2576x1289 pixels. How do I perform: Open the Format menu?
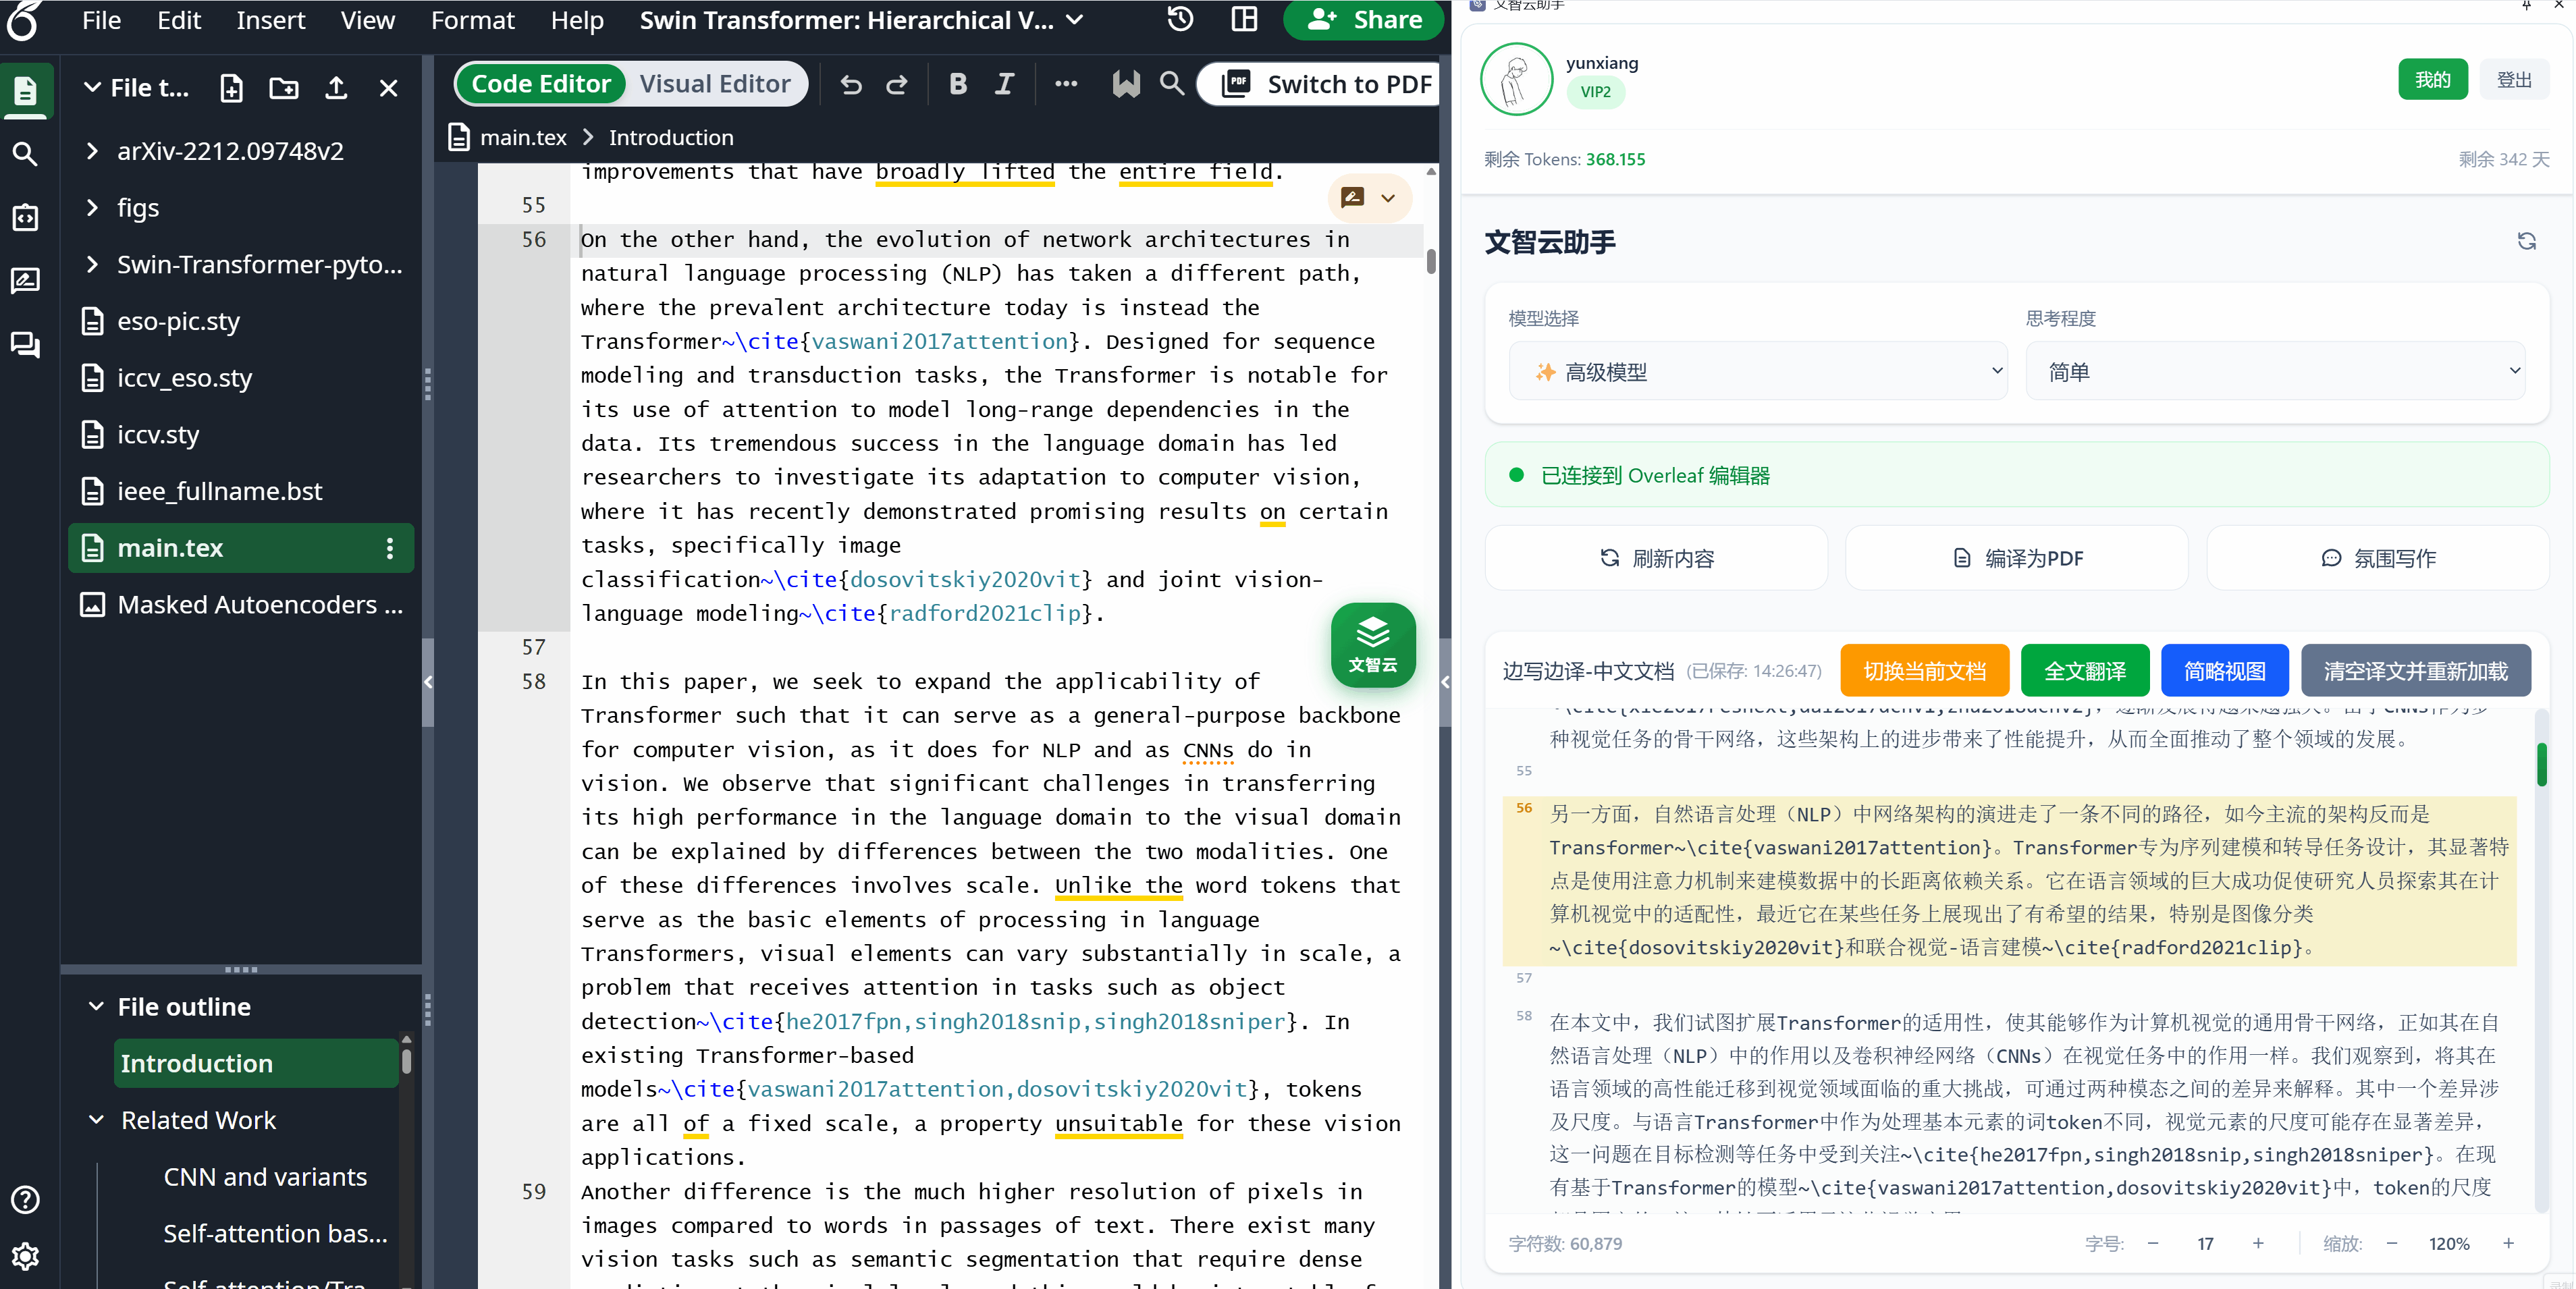click(x=472, y=20)
